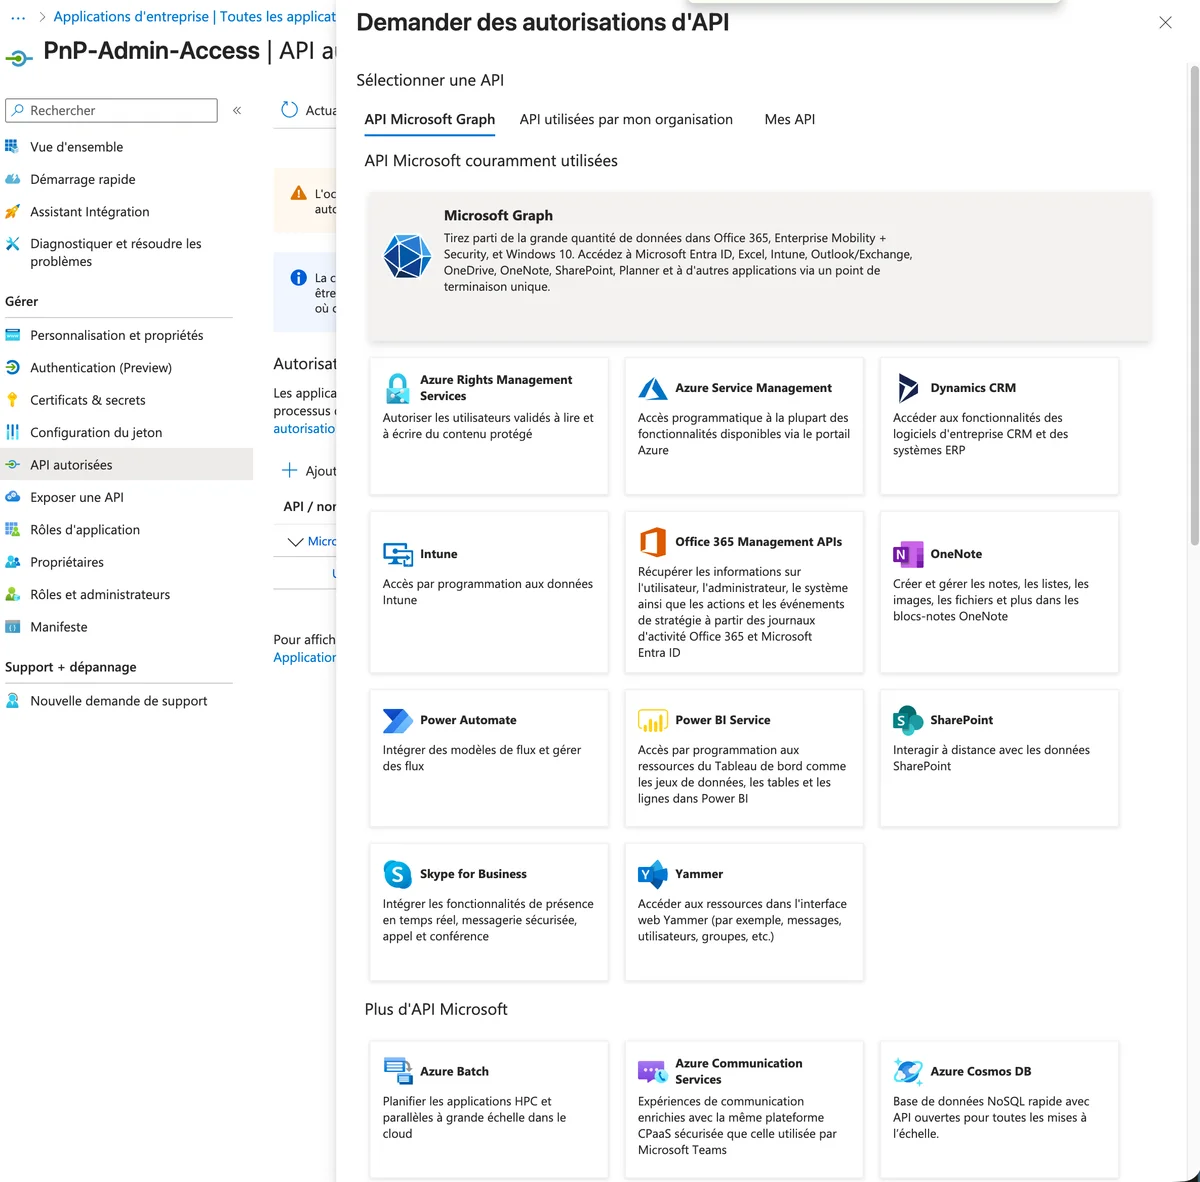Close the Demander des autorisations d'API panel
Image resolution: width=1200 pixels, height=1182 pixels.
click(1165, 22)
